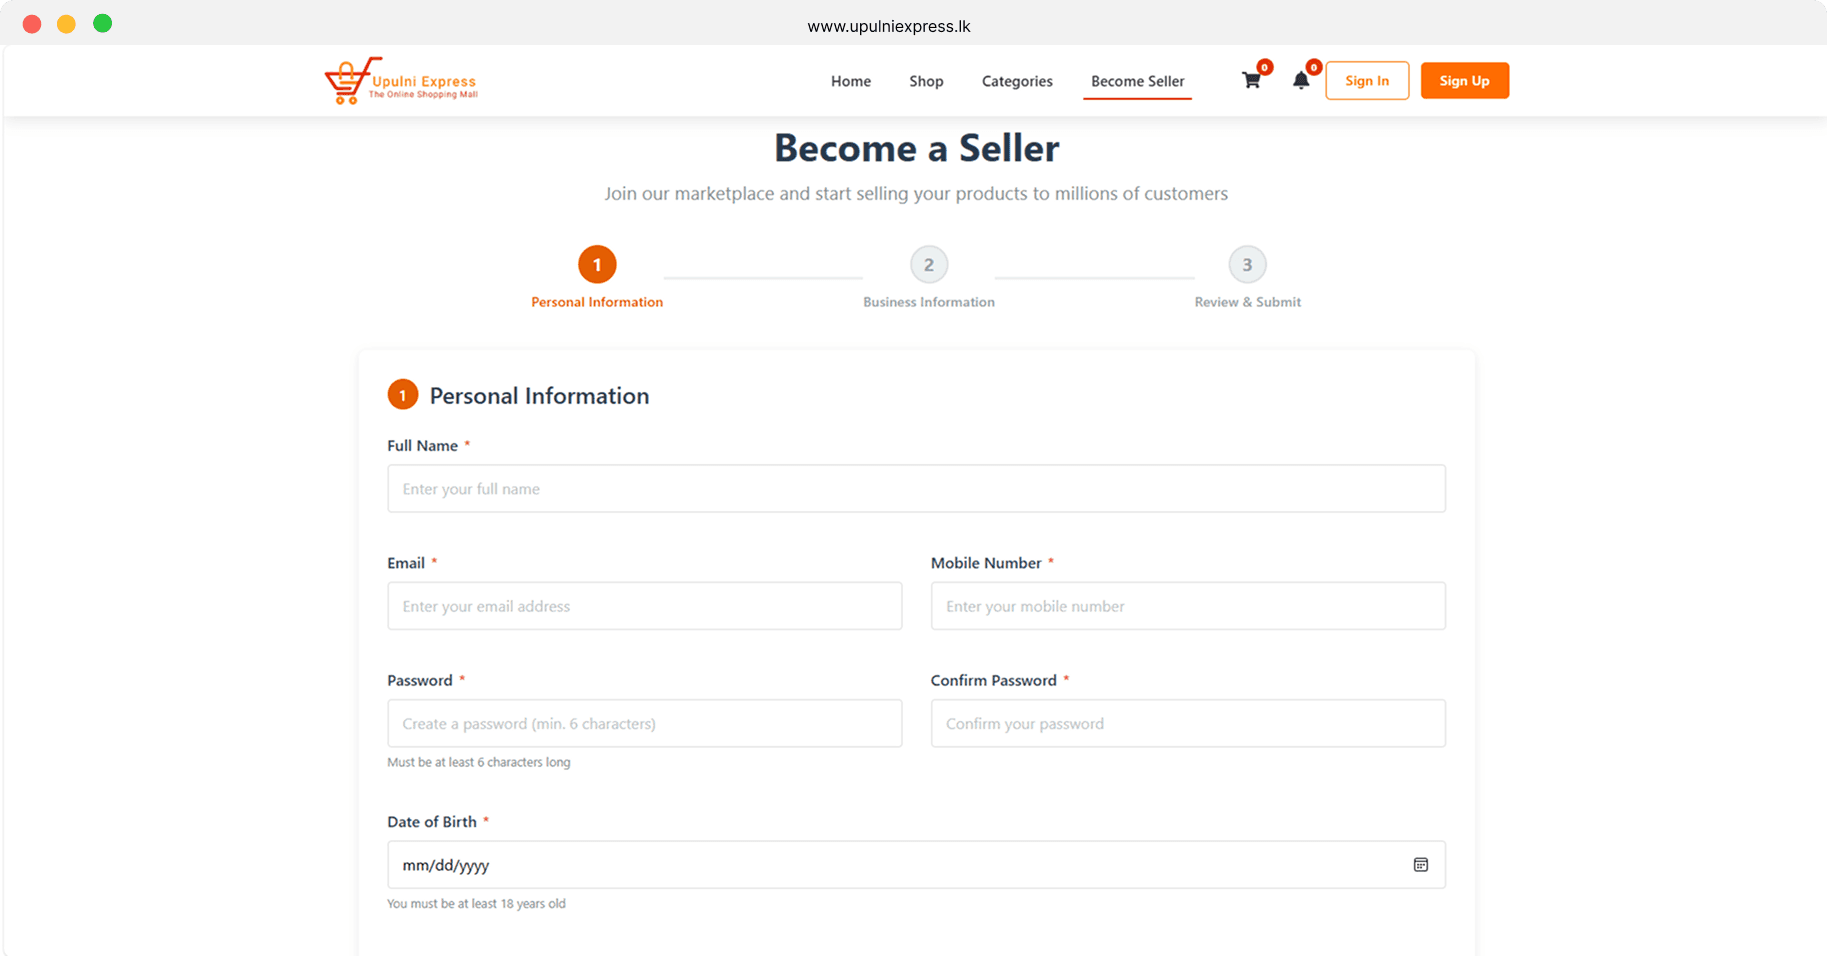1827x956 pixels.
Task: Click step 3 Review & Submit circle
Action: coord(1246,264)
